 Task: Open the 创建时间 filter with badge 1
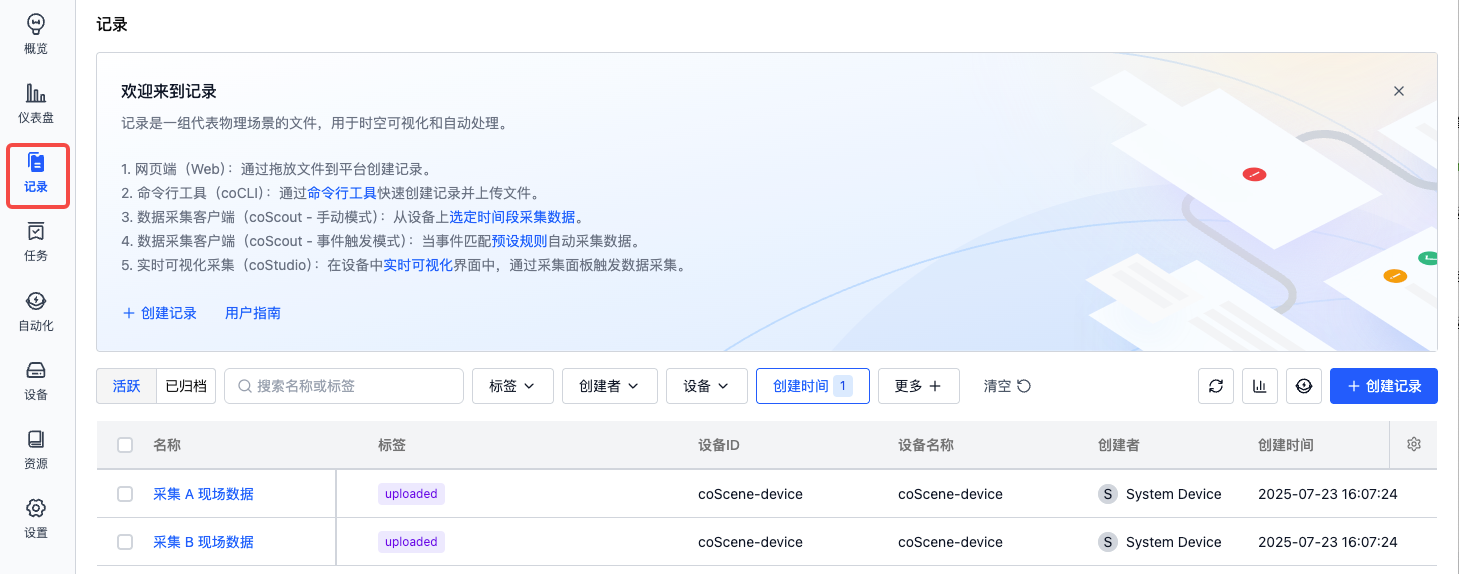813,386
